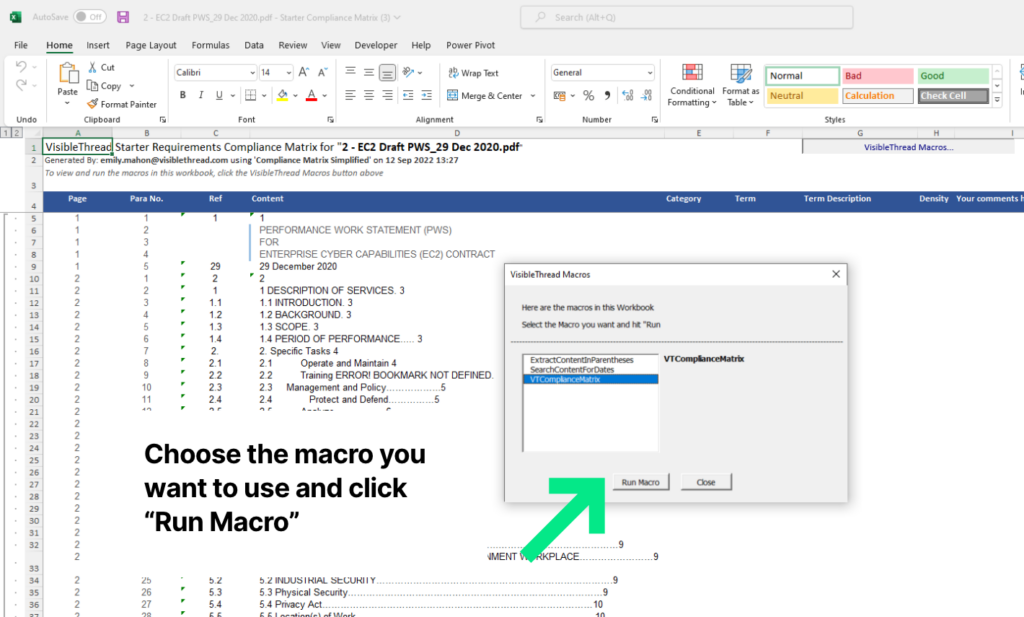Click the Borders icon

(250, 95)
